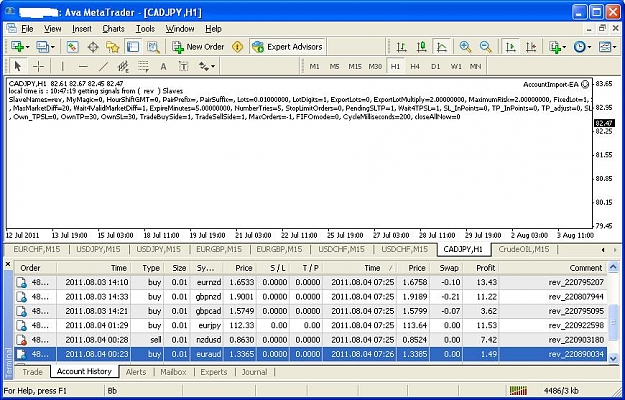Select the Vertical Line drawing tool

62,67
